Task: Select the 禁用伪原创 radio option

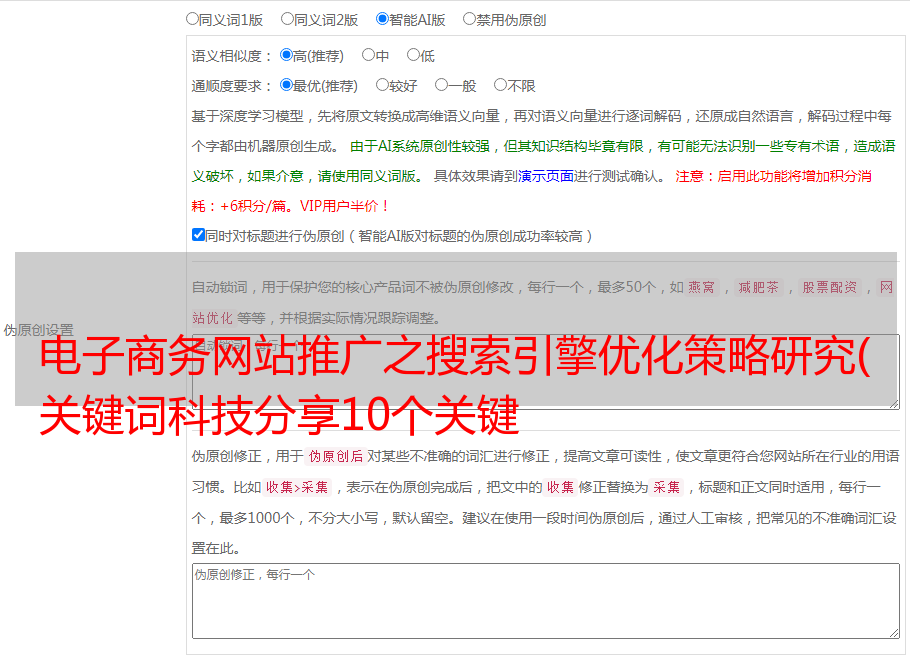Action: pos(469,19)
